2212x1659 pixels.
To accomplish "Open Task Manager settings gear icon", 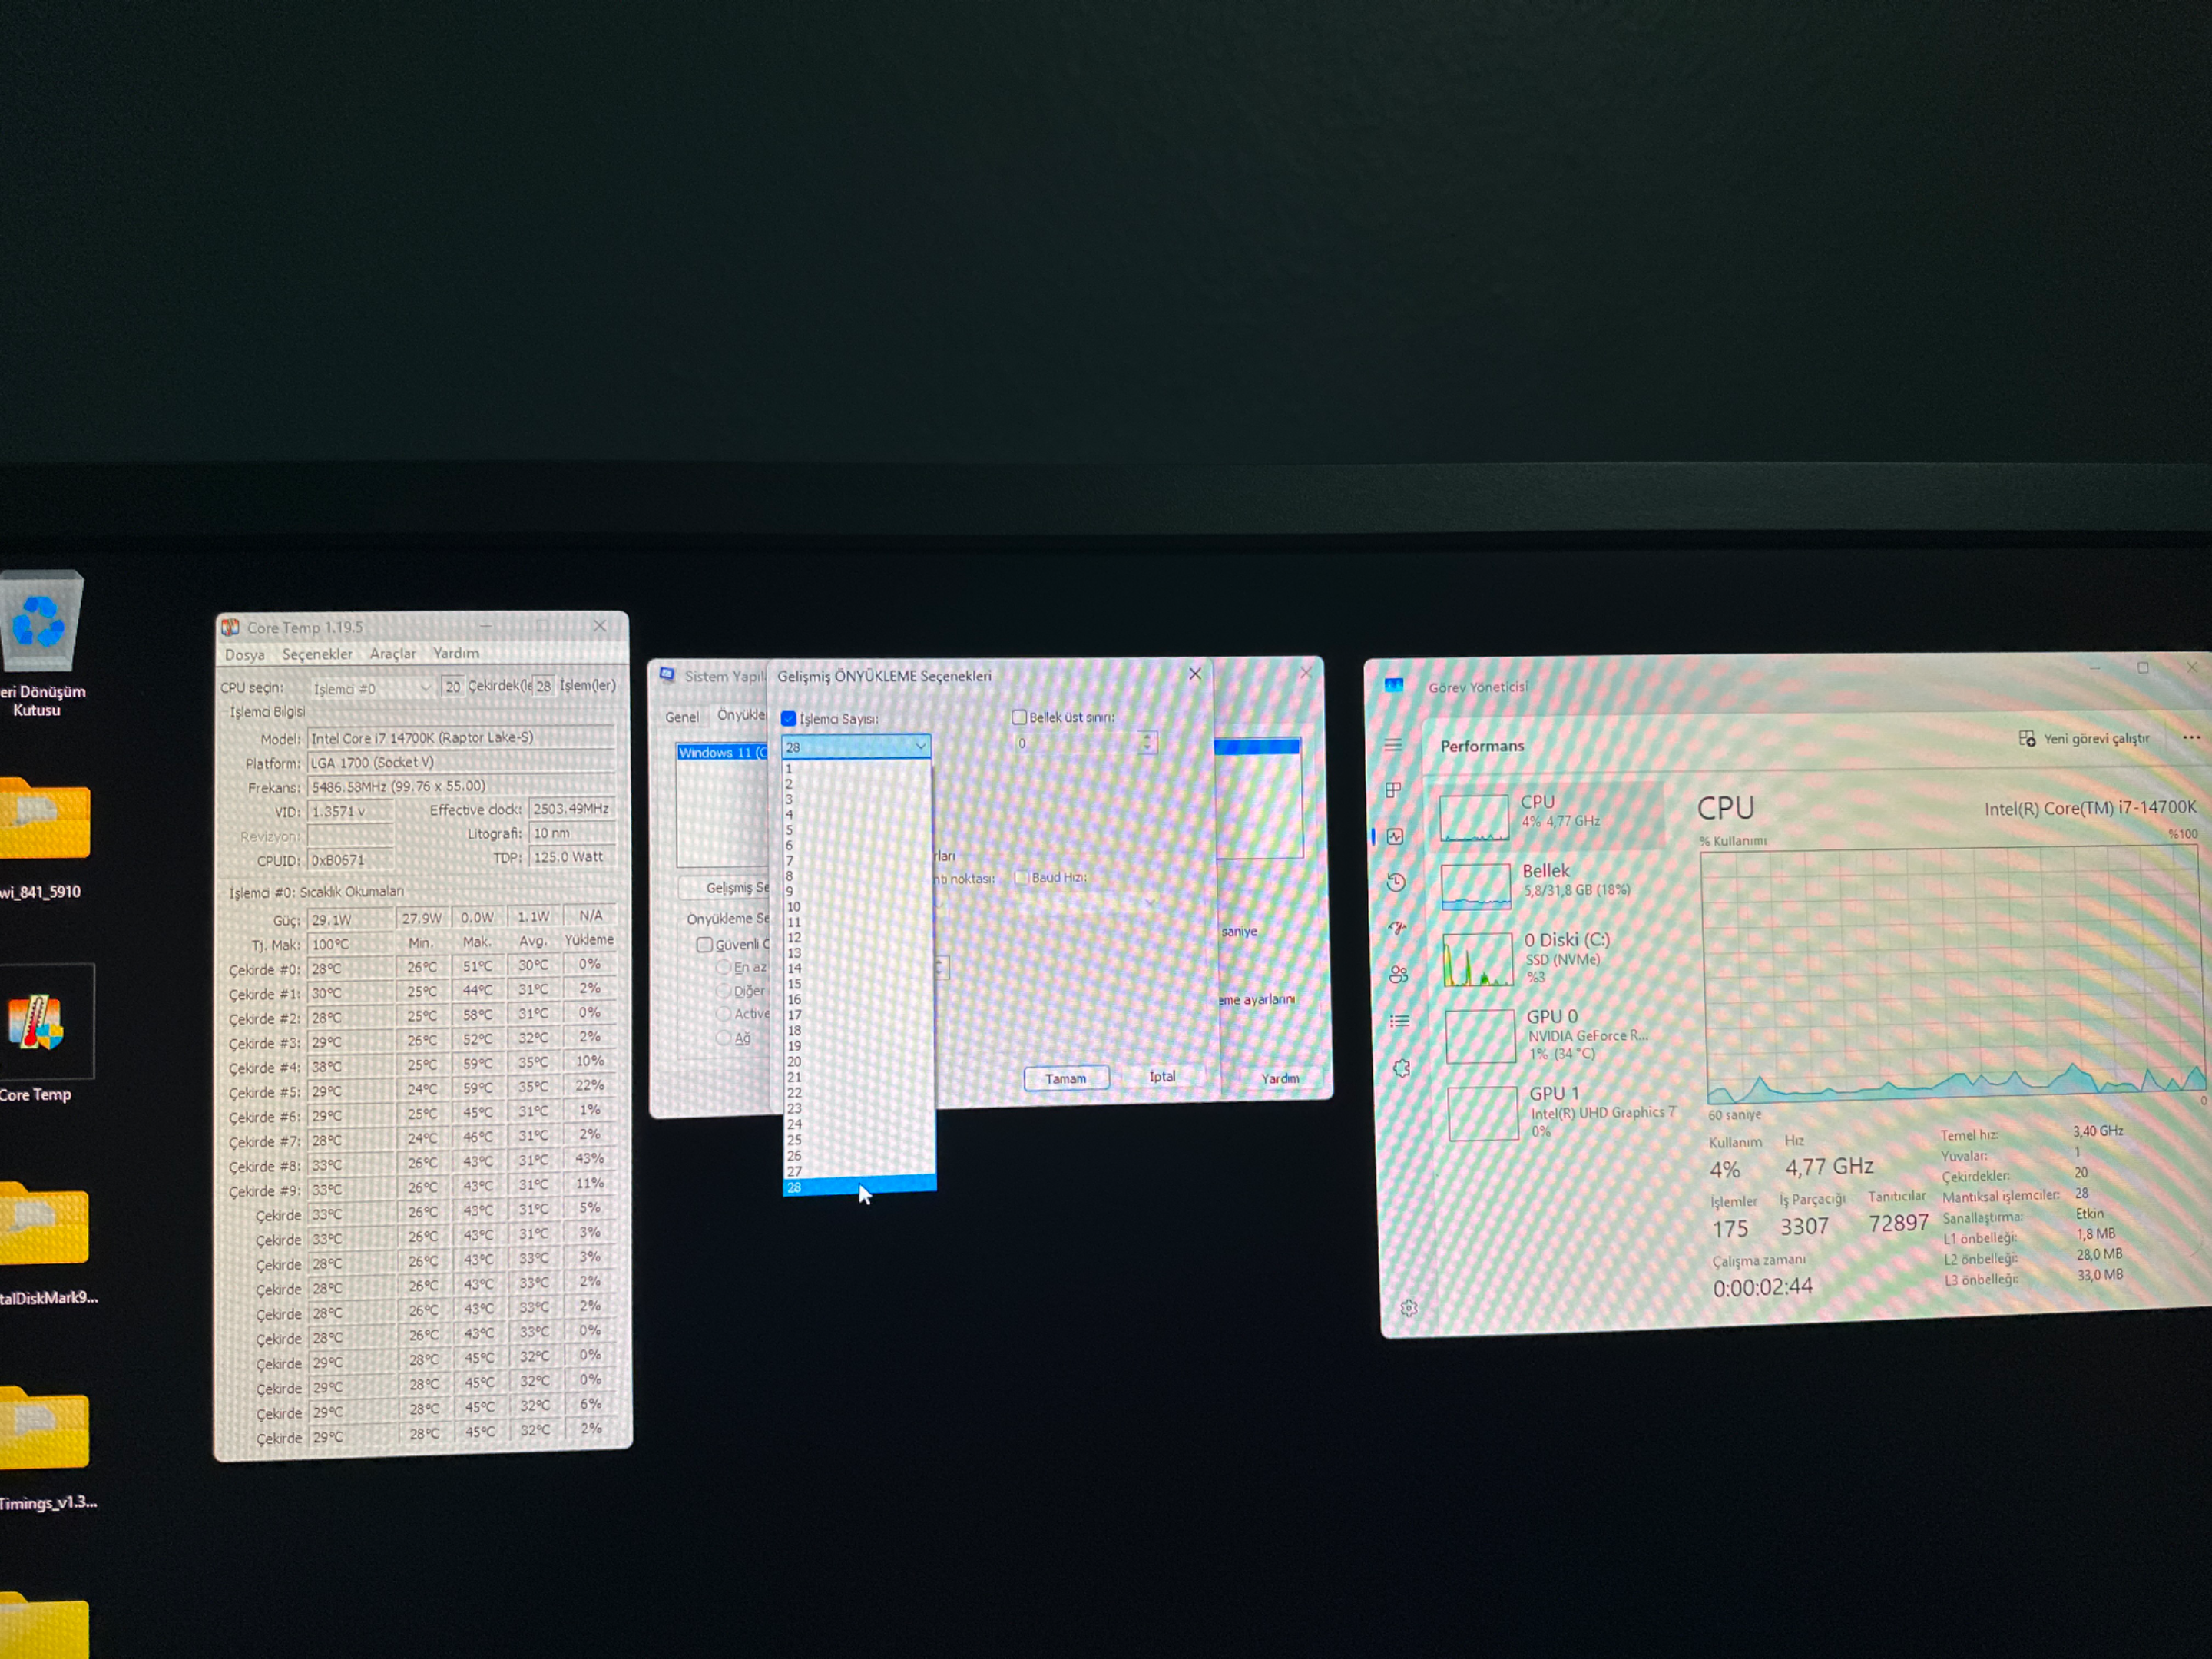I will pyautogui.click(x=1409, y=1308).
